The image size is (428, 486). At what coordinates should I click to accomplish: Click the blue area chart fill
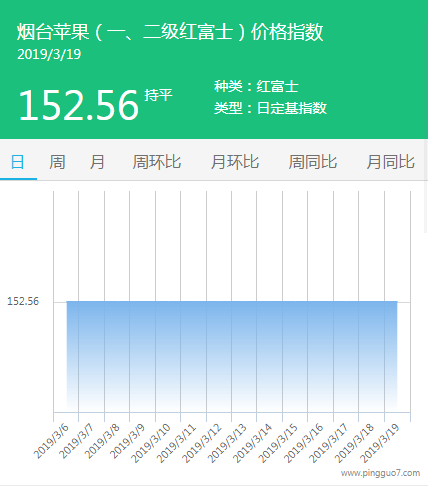[232, 356]
